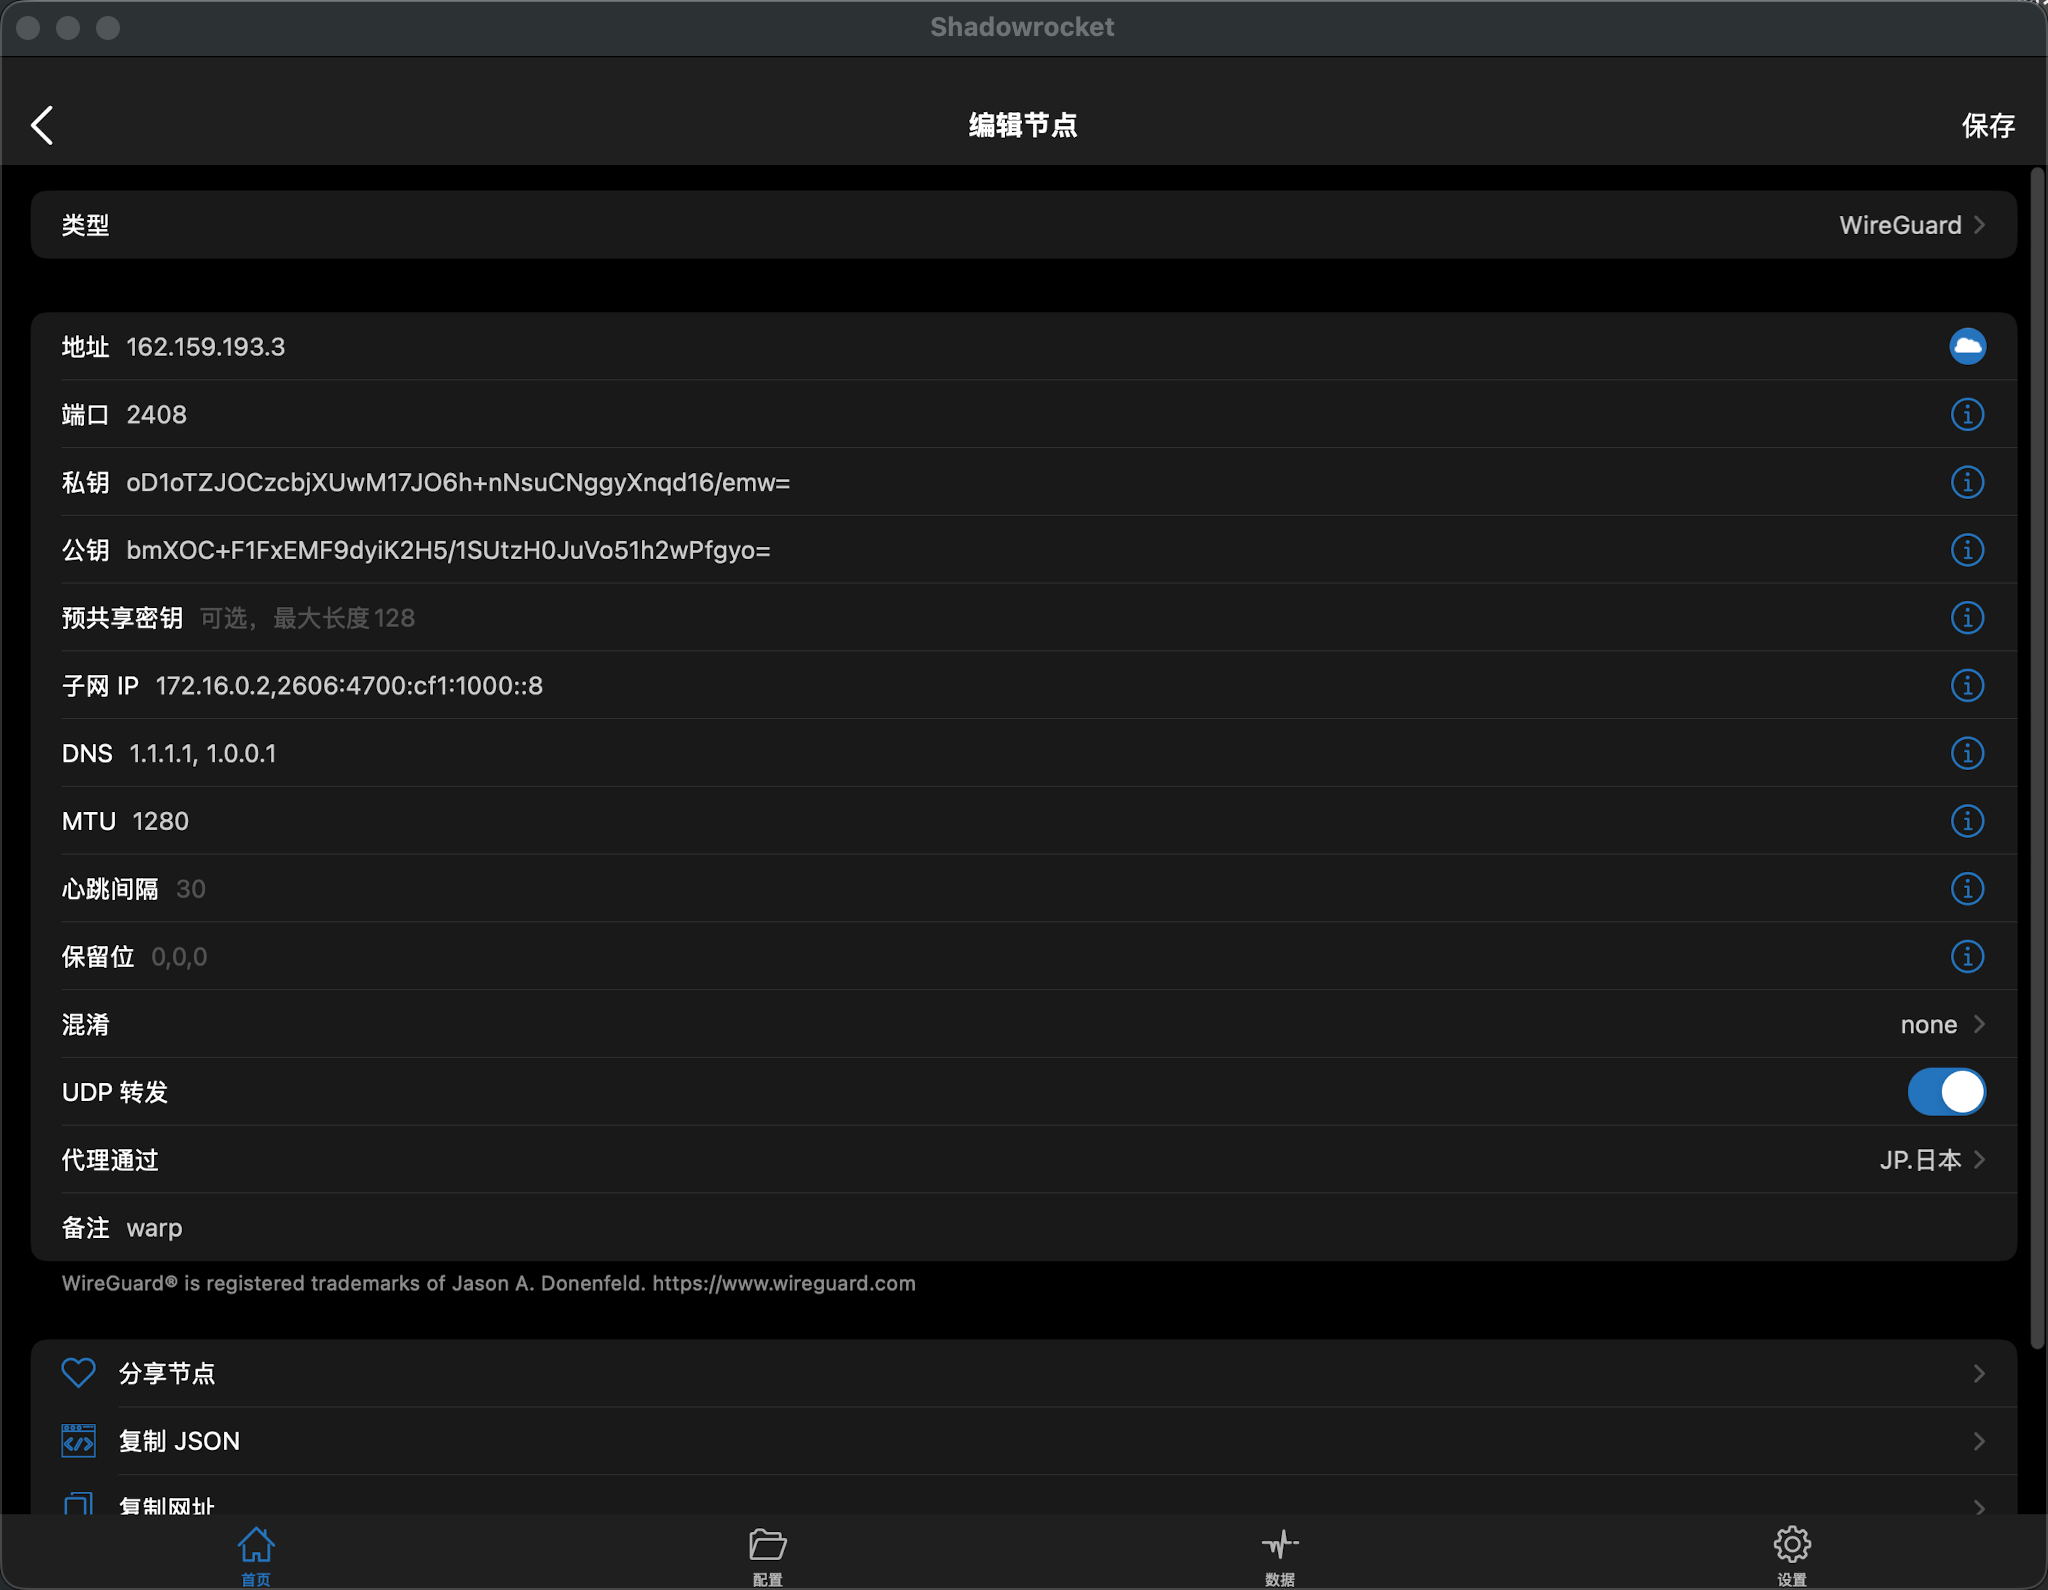This screenshot has width=2048, height=1590.
Task: Expand obfuscation option showing none
Action: coord(1940,1025)
